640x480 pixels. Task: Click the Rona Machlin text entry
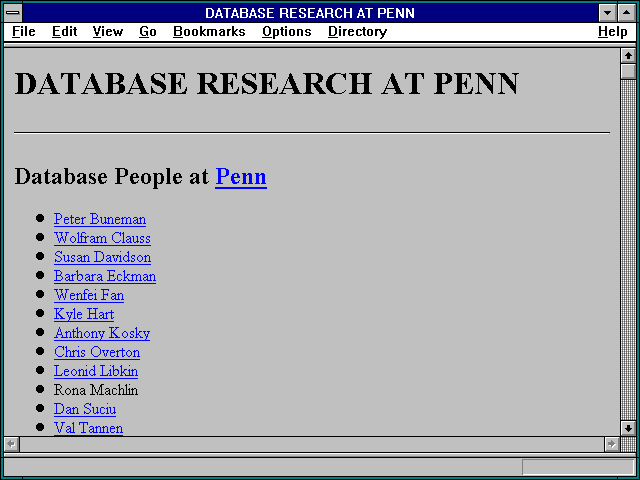pos(96,390)
